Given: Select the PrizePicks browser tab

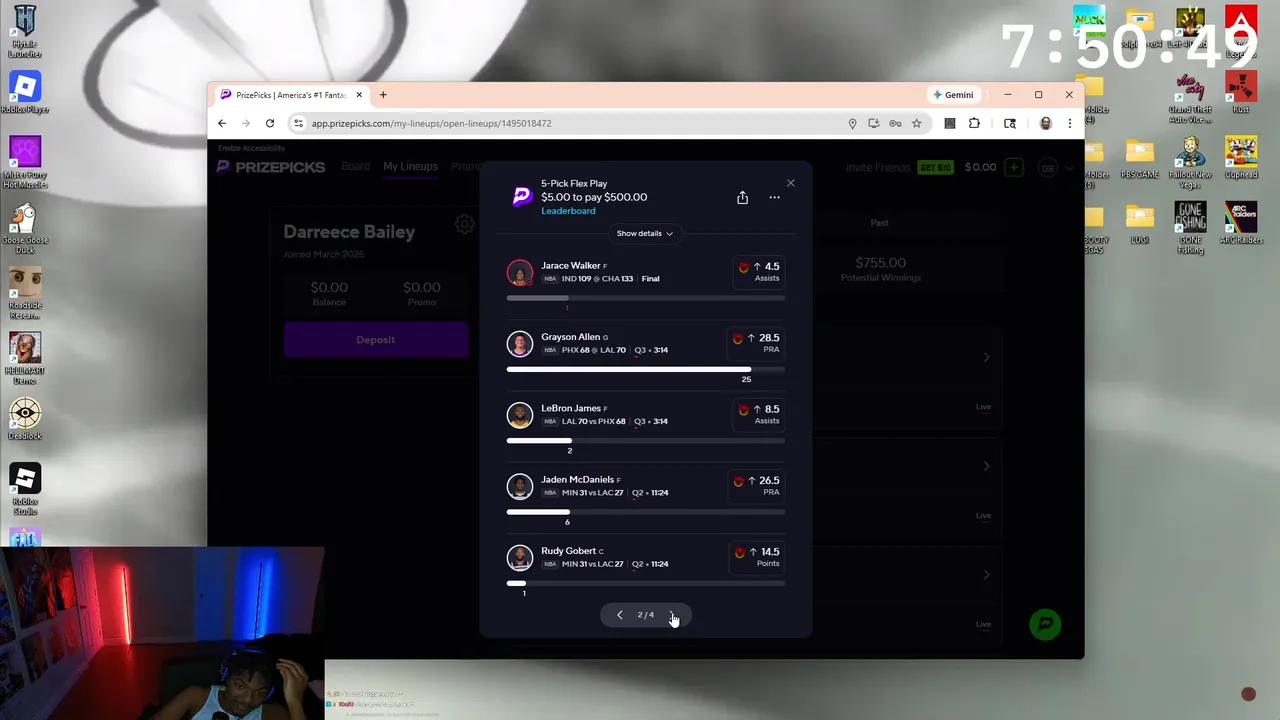Looking at the screenshot, I should pyautogui.click(x=290, y=95).
